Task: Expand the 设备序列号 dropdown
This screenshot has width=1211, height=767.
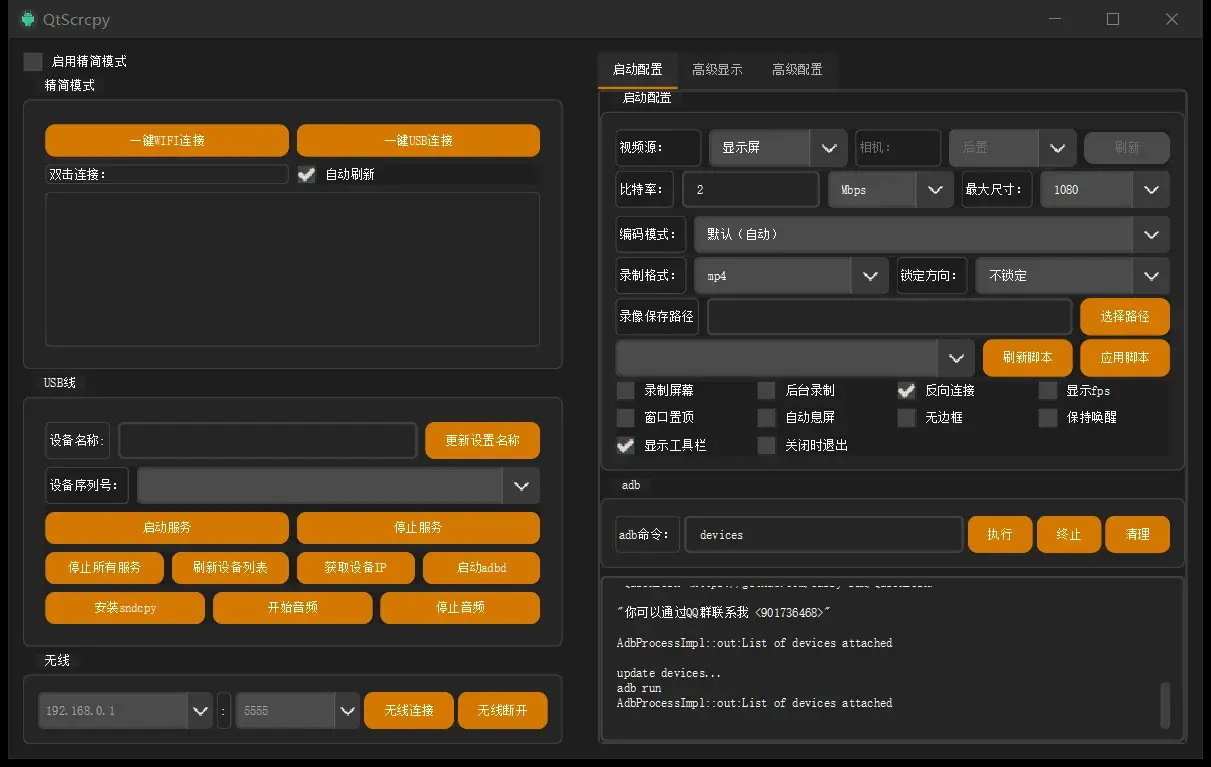Action: tap(338, 485)
